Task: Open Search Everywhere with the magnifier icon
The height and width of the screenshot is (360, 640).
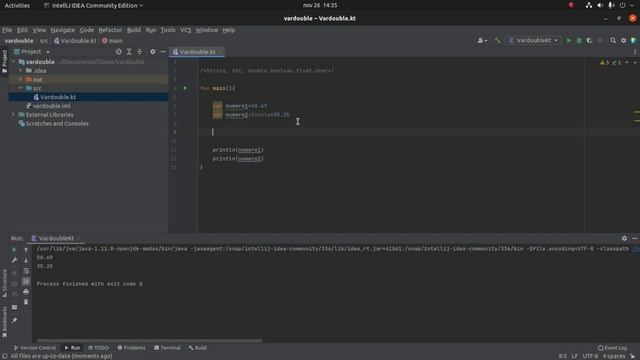Action: pos(613,40)
